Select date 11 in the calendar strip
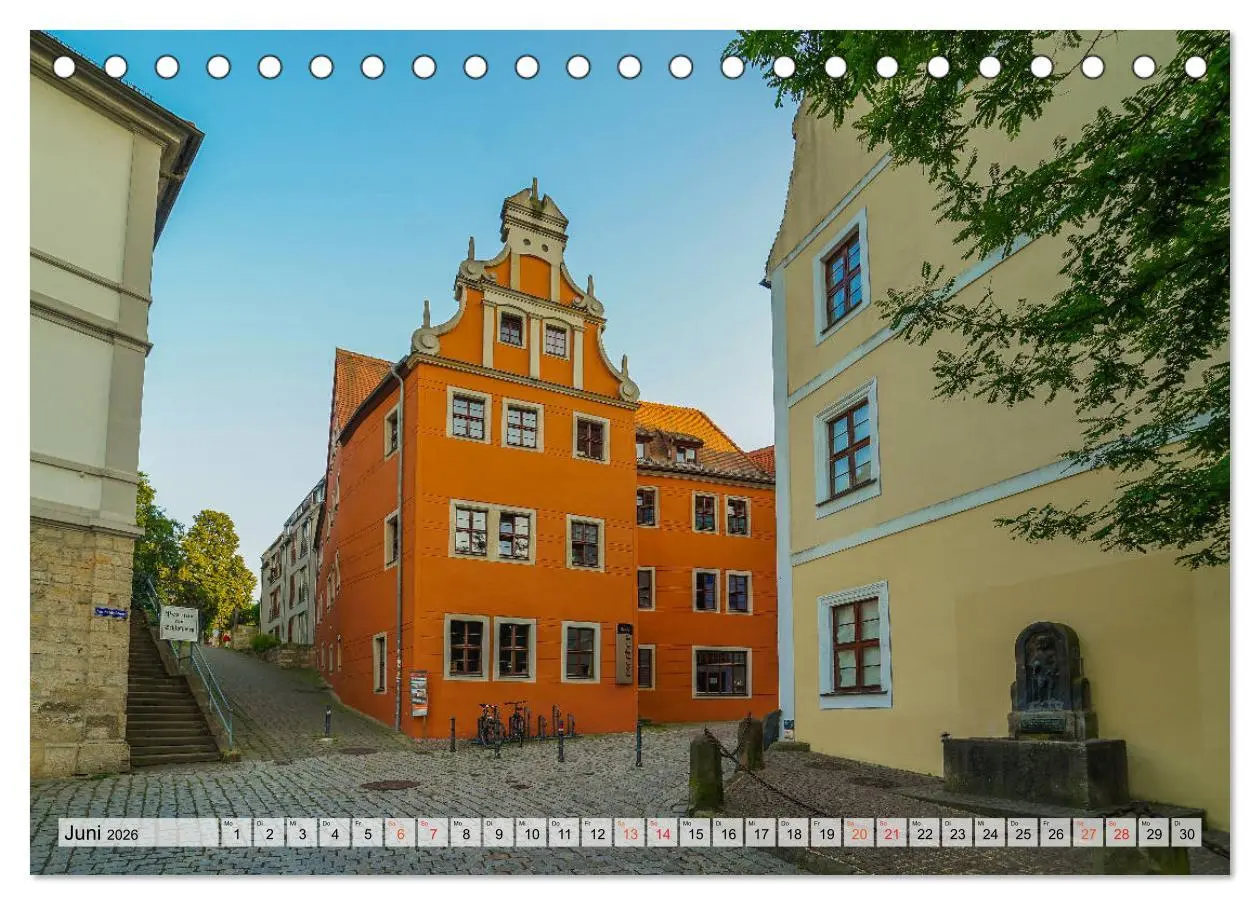1260x905 pixels. pos(564,833)
